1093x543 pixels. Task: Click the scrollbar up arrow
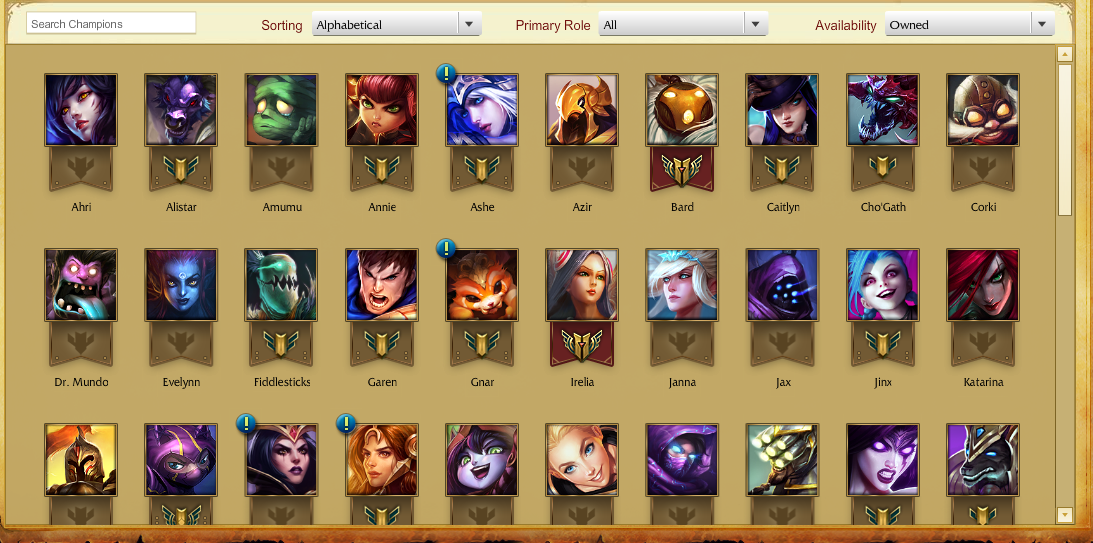coord(1064,54)
